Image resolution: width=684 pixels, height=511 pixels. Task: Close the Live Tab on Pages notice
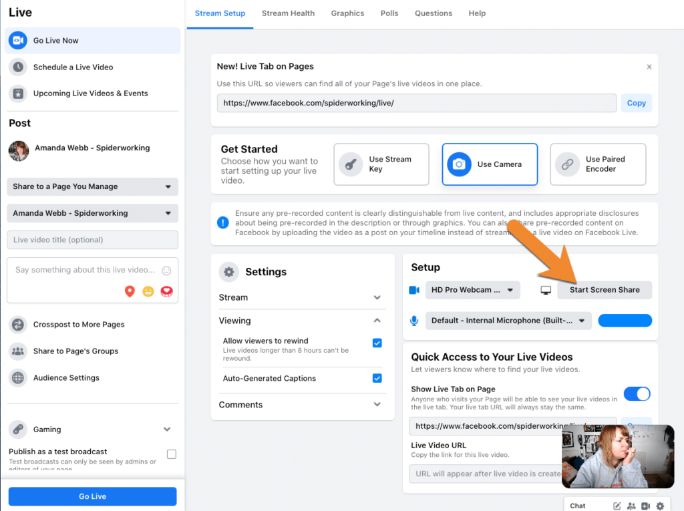pyautogui.click(x=648, y=67)
